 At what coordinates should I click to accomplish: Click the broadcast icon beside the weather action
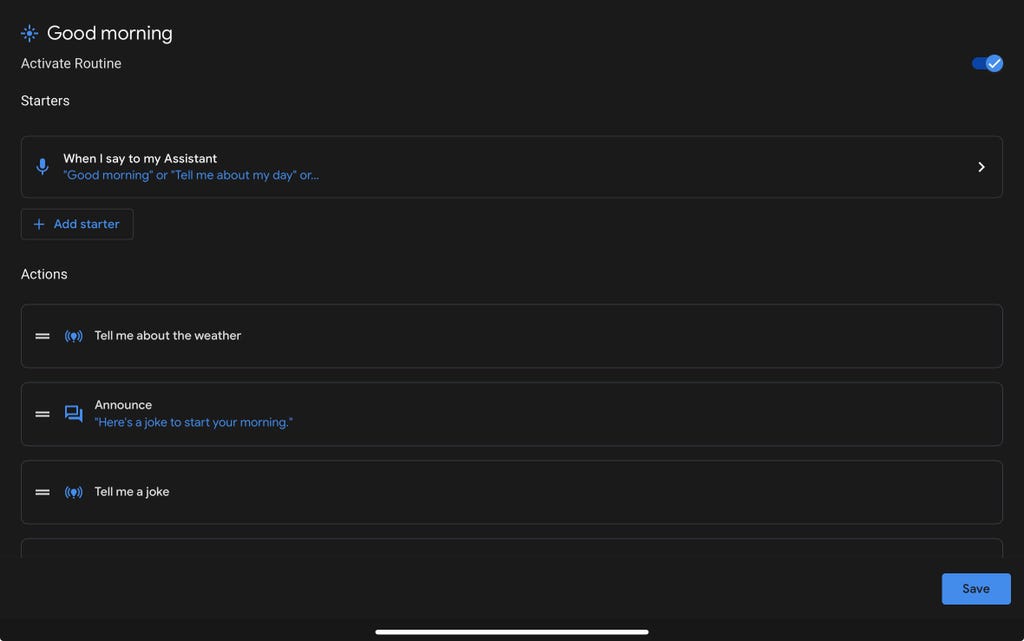tap(73, 336)
